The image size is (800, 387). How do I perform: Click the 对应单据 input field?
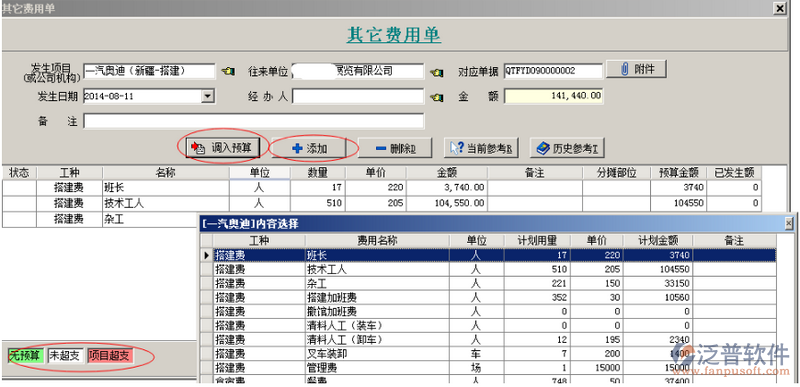[553, 71]
